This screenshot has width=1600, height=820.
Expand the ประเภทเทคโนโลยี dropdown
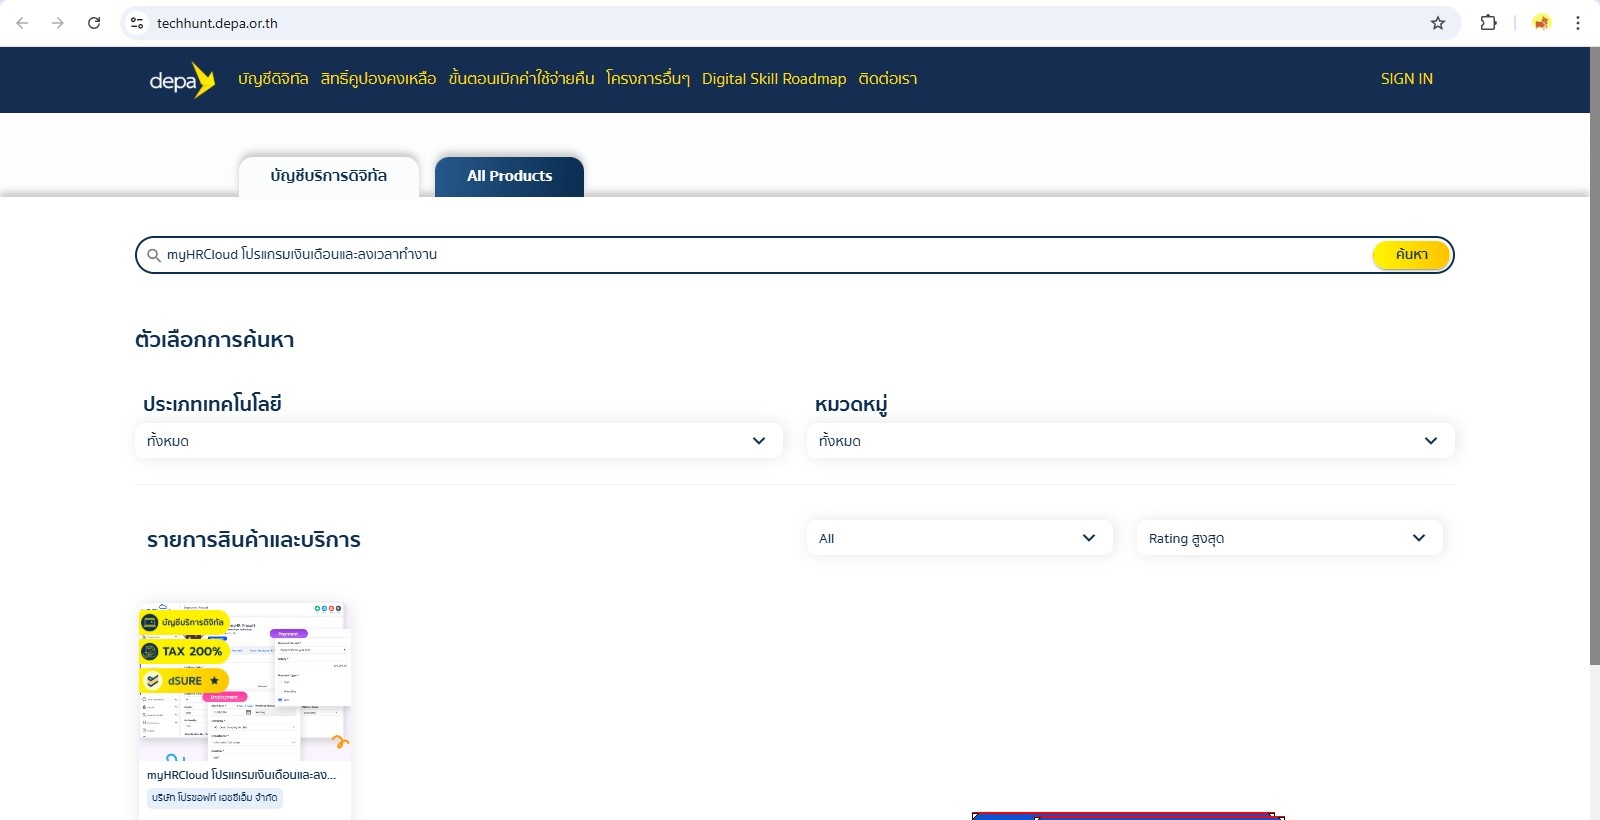tap(458, 441)
